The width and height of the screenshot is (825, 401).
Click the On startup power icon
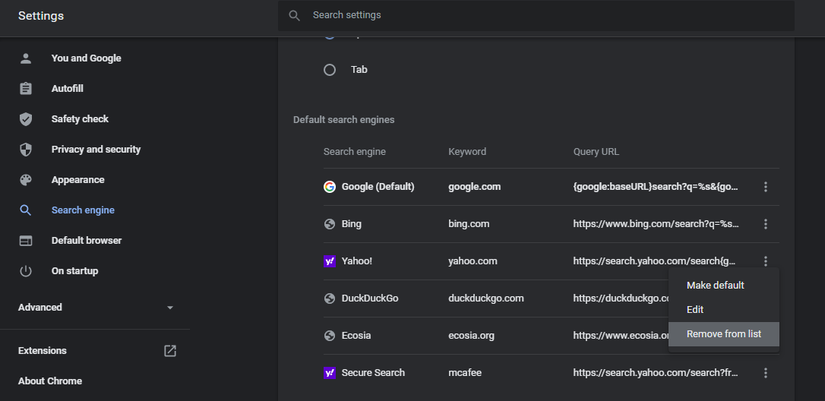point(26,271)
